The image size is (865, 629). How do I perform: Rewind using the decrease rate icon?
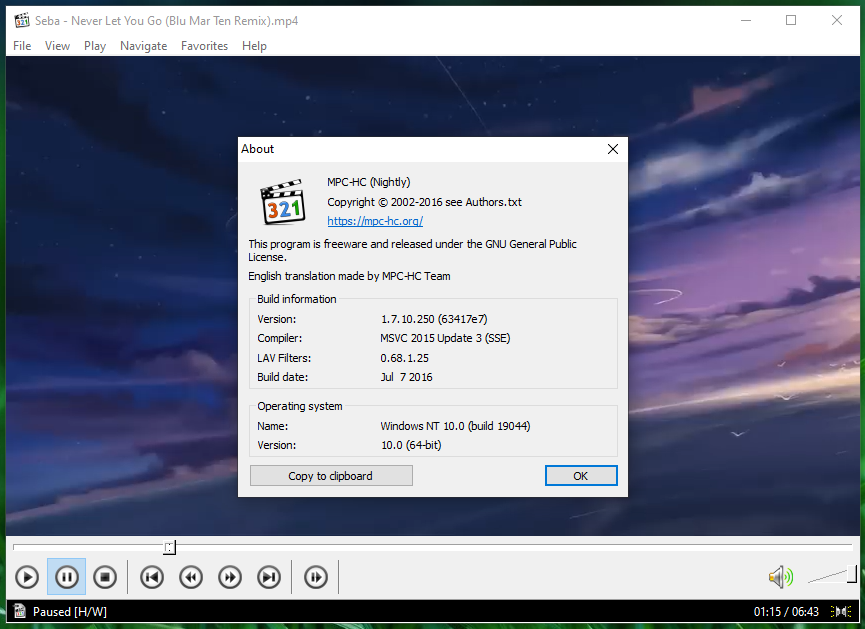click(191, 577)
